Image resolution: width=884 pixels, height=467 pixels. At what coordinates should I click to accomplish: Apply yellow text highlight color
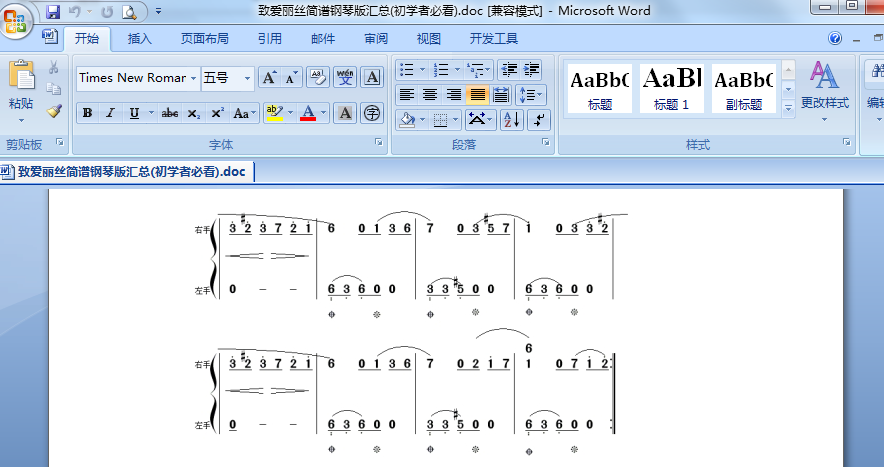(275, 113)
